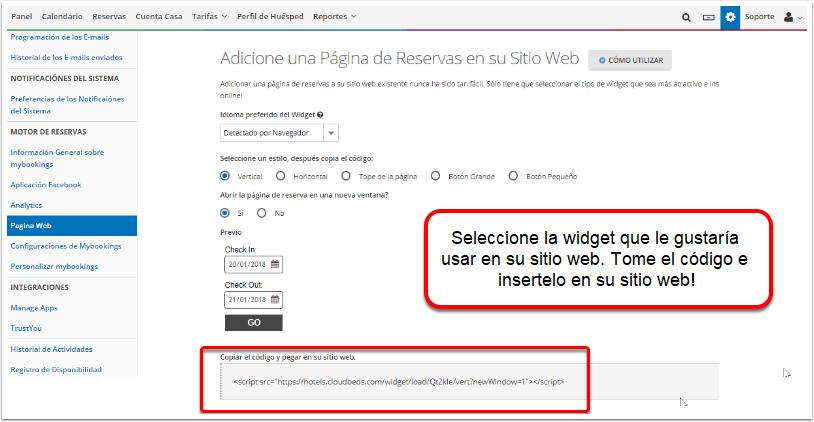Open TrustYou integration link

click(x=26, y=328)
